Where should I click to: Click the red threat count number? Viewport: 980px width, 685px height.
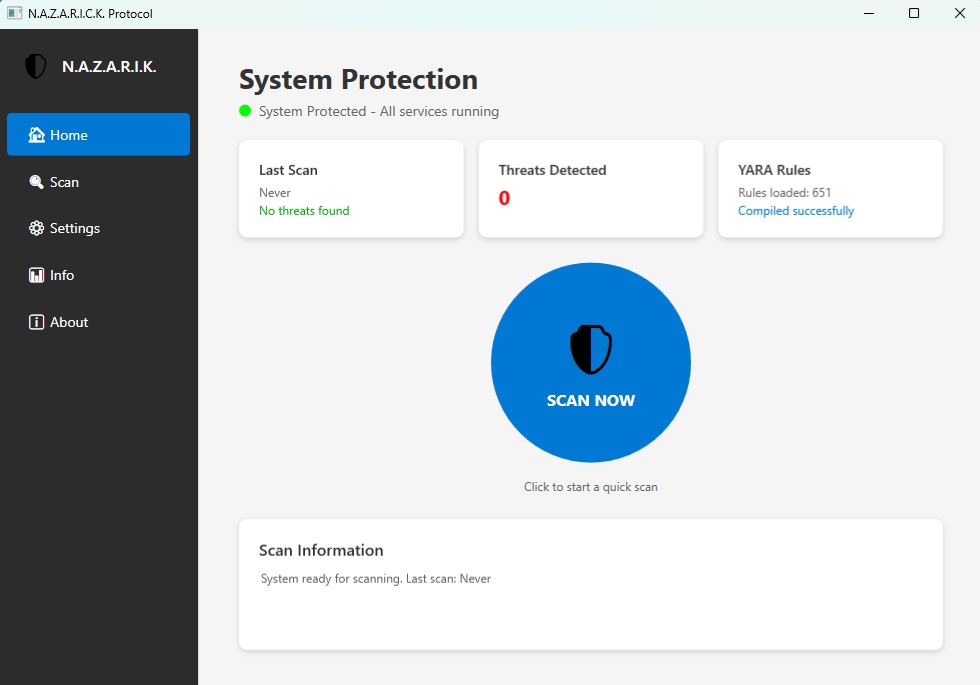pyautogui.click(x=504, y=198)
